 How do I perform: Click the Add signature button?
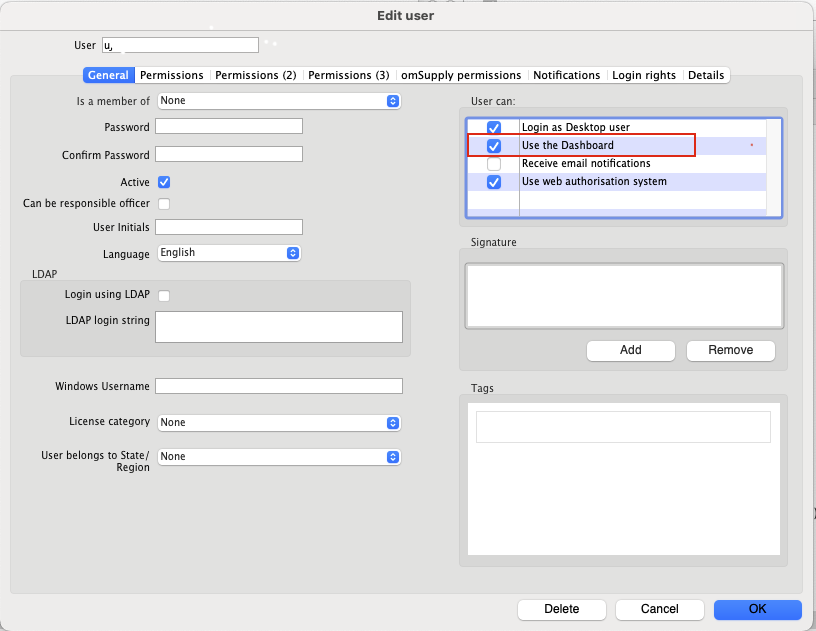coord(631,350)
